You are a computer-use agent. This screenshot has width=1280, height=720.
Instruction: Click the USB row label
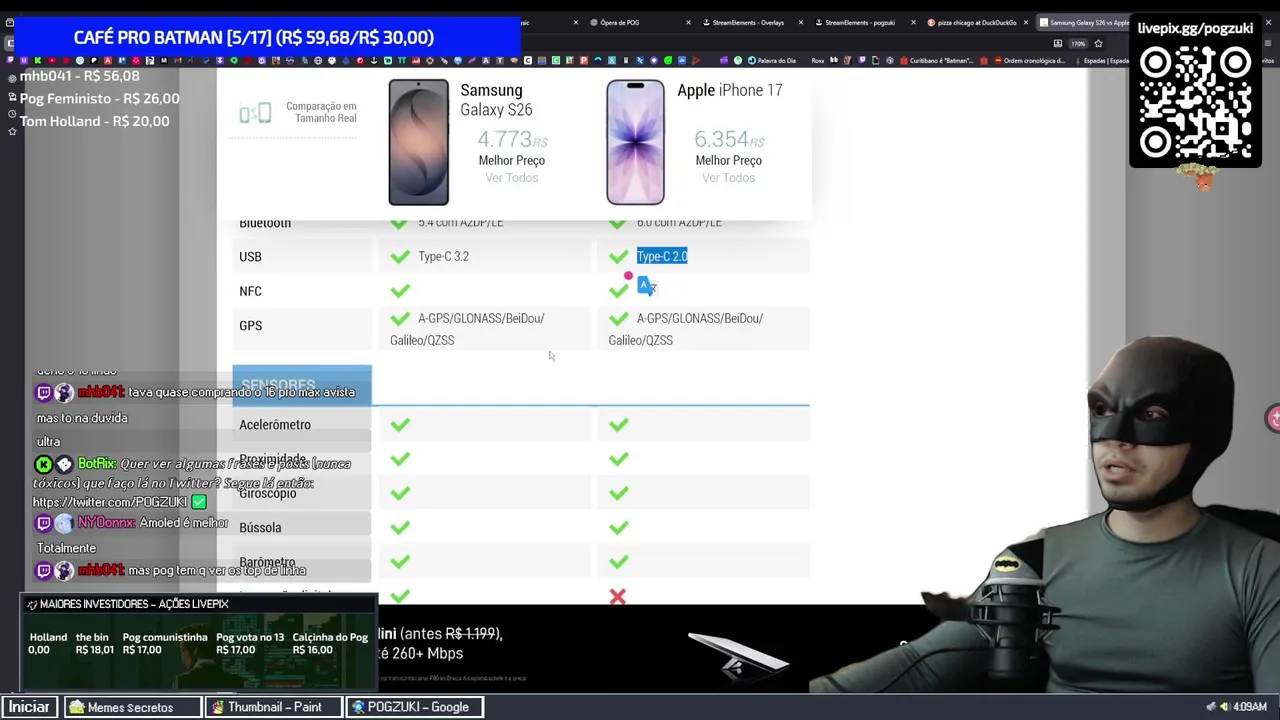(250, 257)
